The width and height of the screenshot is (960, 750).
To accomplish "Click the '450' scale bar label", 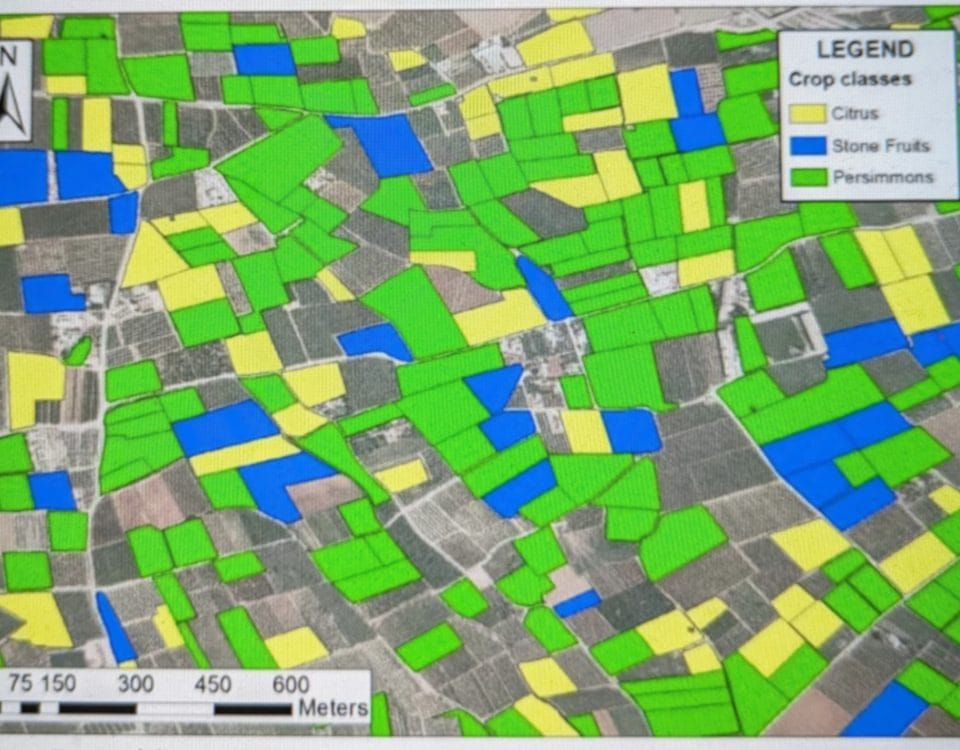I will coord(212,684).
